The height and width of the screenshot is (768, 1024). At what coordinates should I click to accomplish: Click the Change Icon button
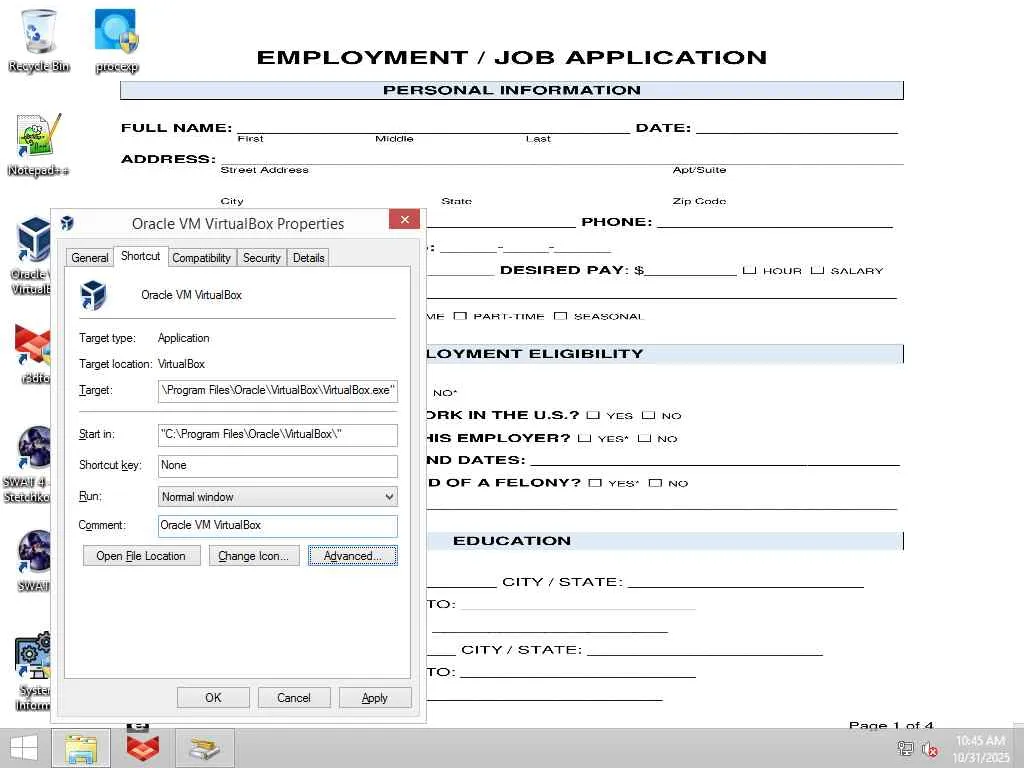[253, 556]
